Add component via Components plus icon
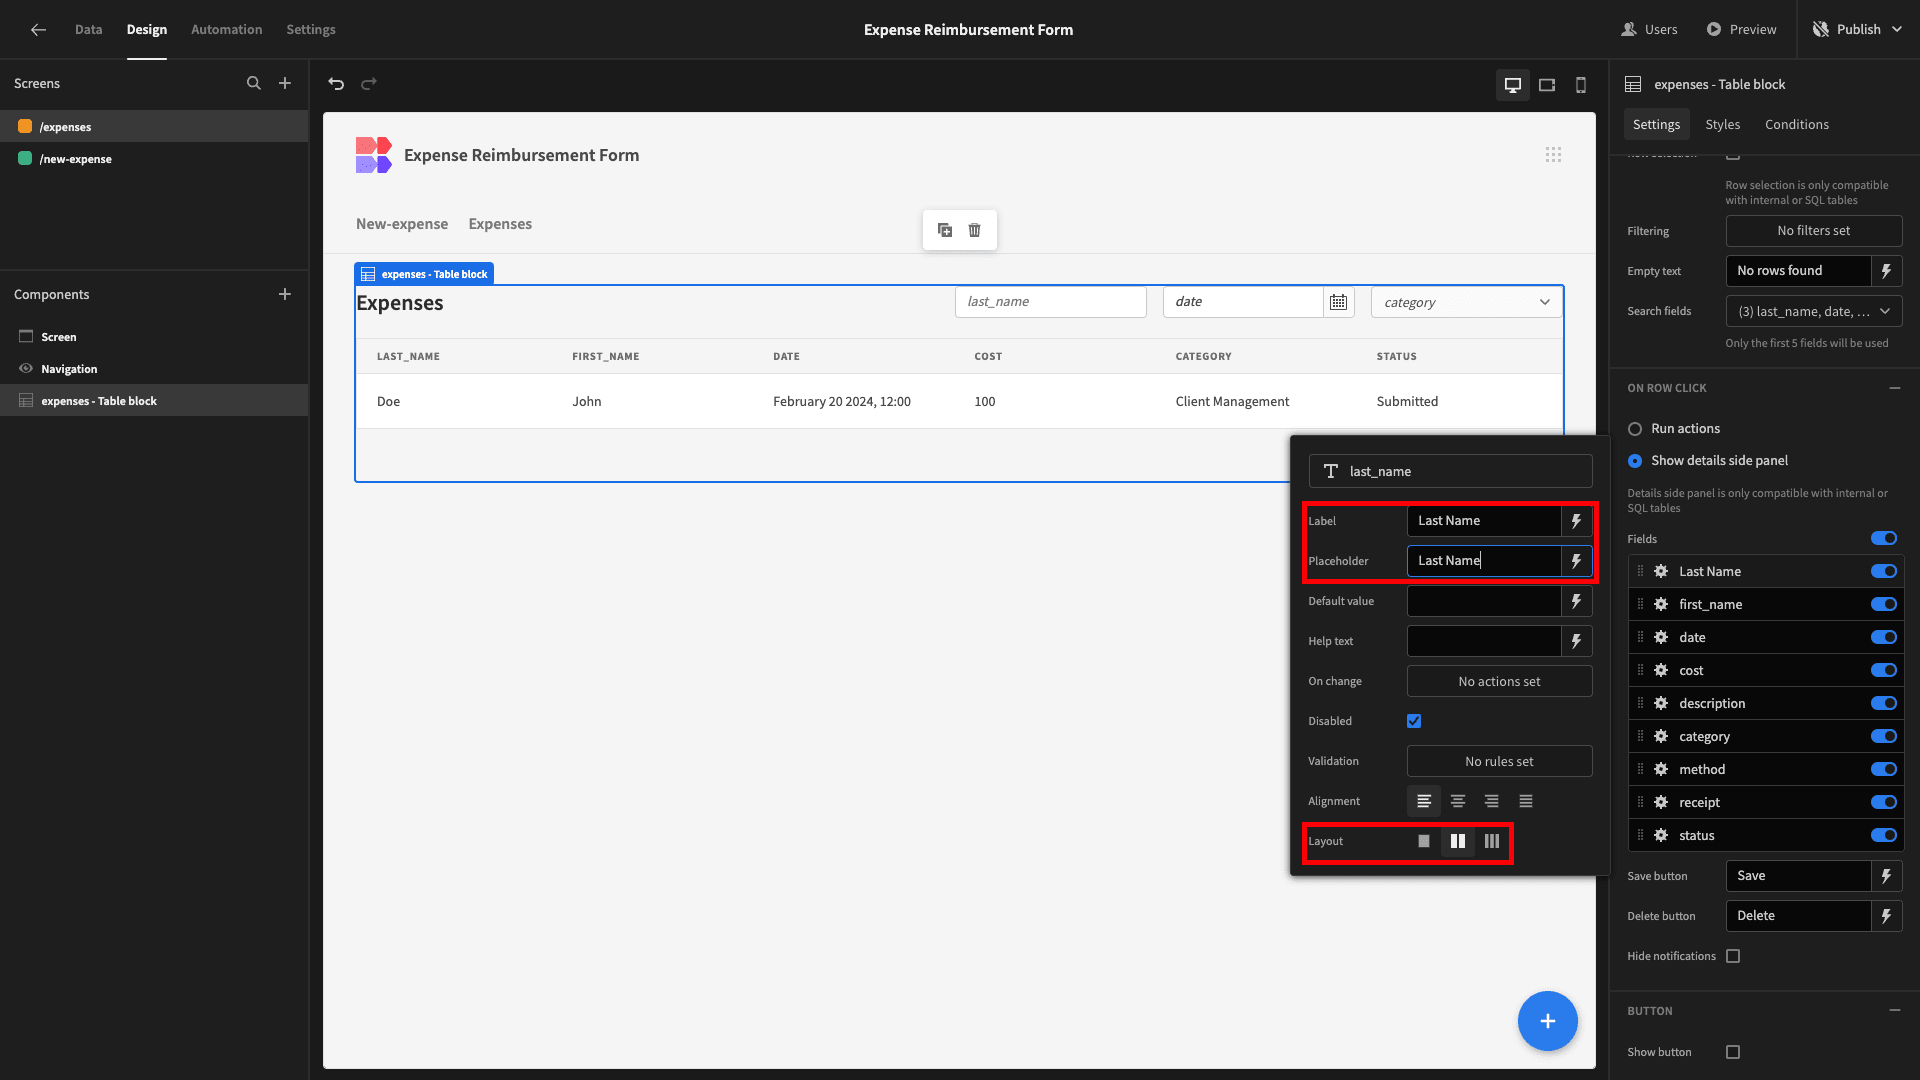 coord(285,294)
